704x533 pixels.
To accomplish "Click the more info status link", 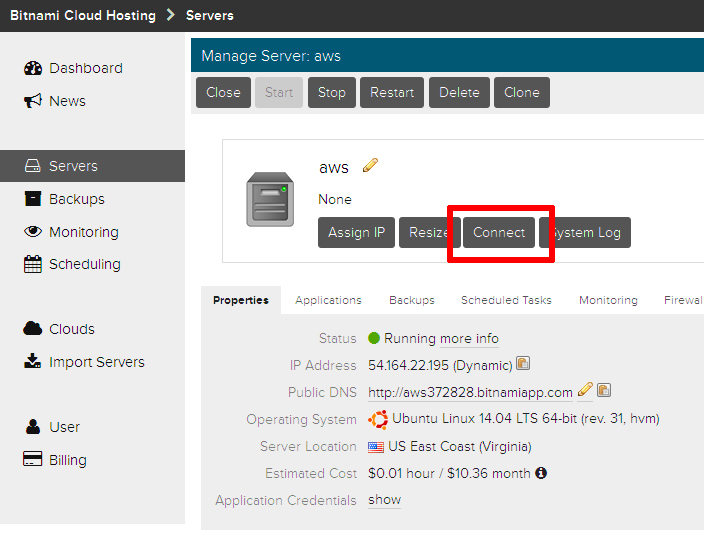I will coord(469,338).
